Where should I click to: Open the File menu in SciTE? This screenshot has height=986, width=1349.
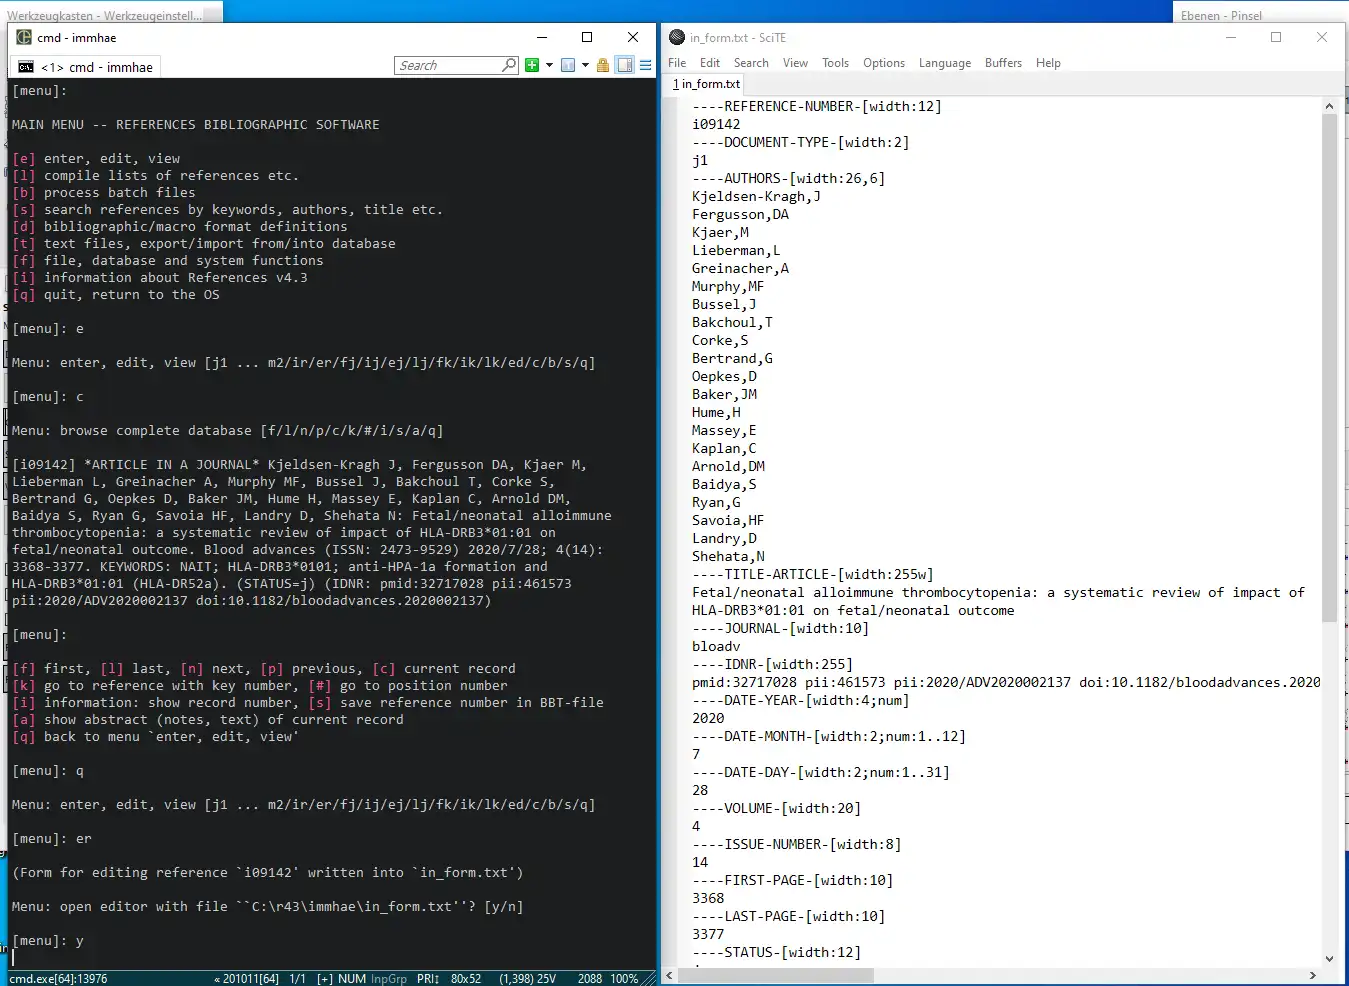[677, 63]
